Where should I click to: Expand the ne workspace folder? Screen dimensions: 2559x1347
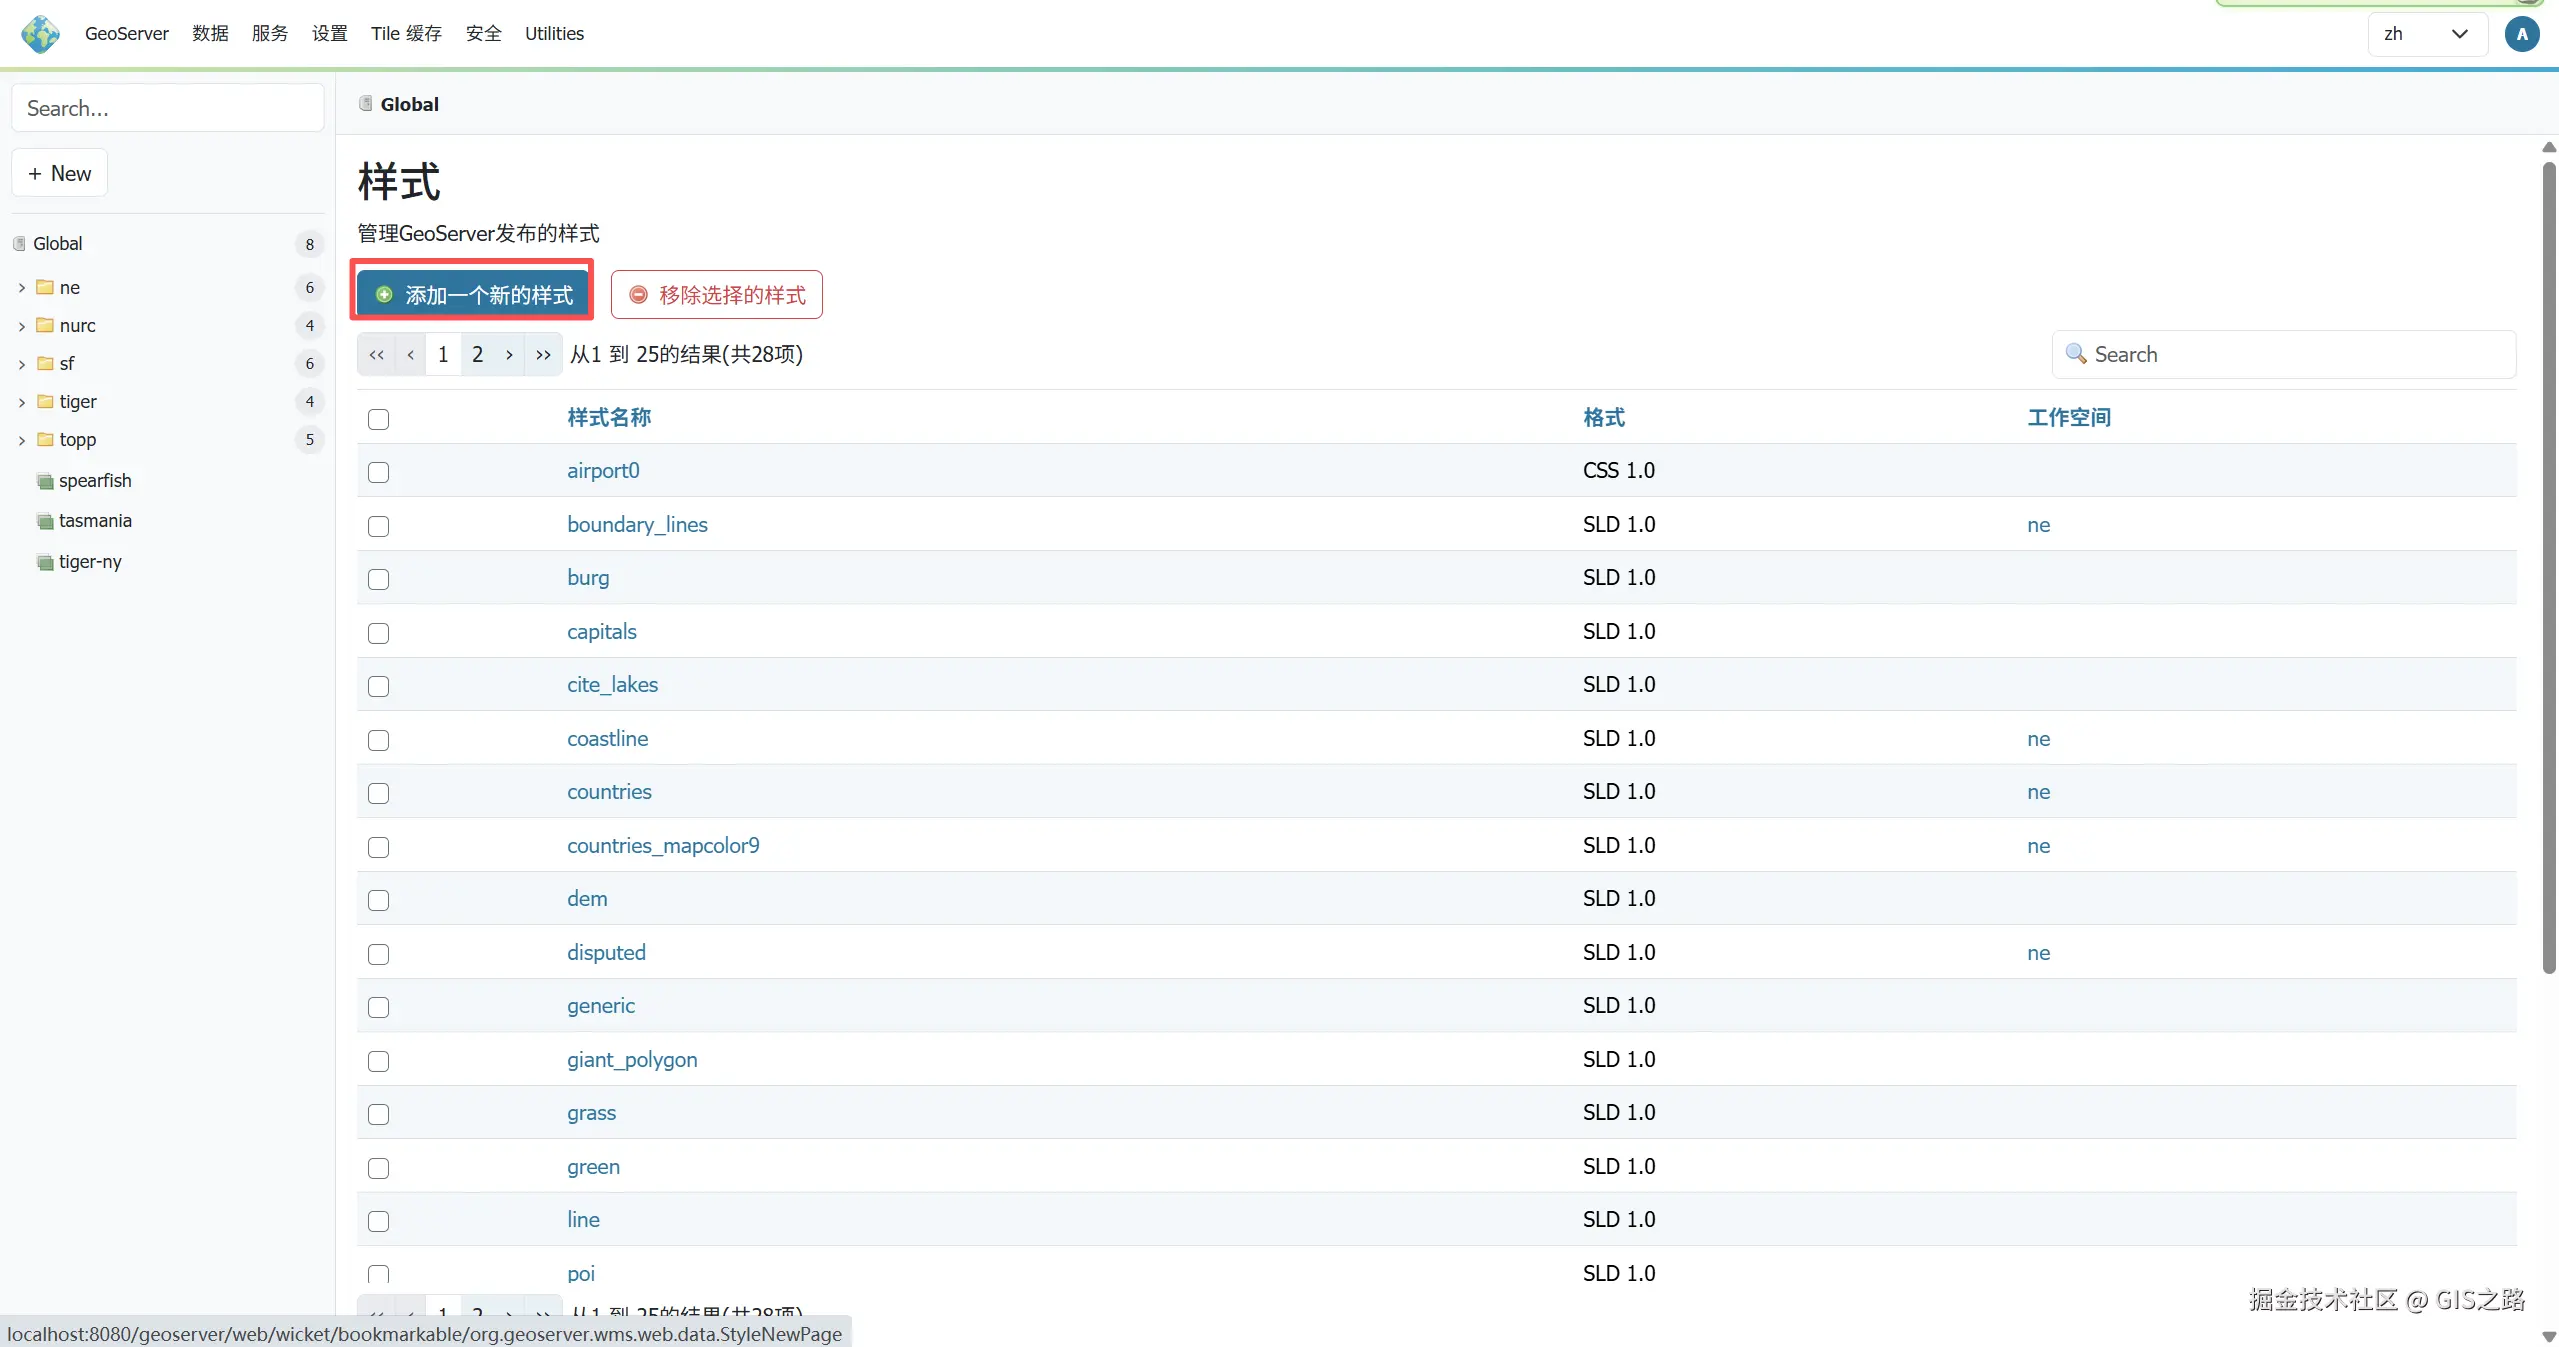coord(22,288)
